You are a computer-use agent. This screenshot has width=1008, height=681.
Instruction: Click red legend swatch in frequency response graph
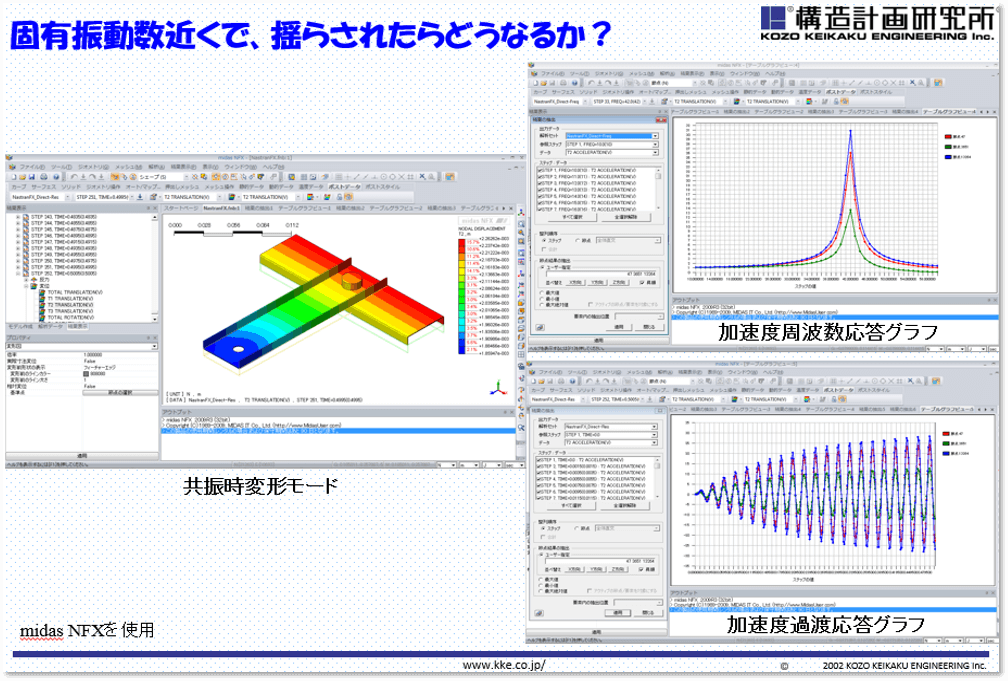(948, 136)
